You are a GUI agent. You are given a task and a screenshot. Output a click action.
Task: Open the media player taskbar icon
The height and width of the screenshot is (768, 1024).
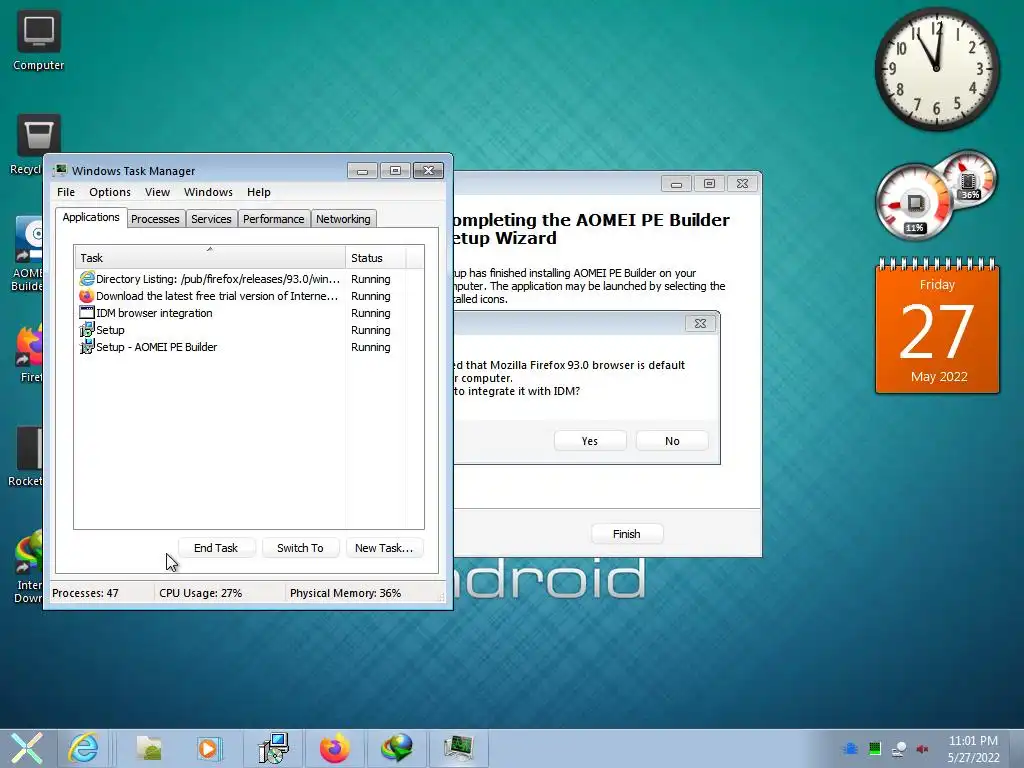point(209,748)
